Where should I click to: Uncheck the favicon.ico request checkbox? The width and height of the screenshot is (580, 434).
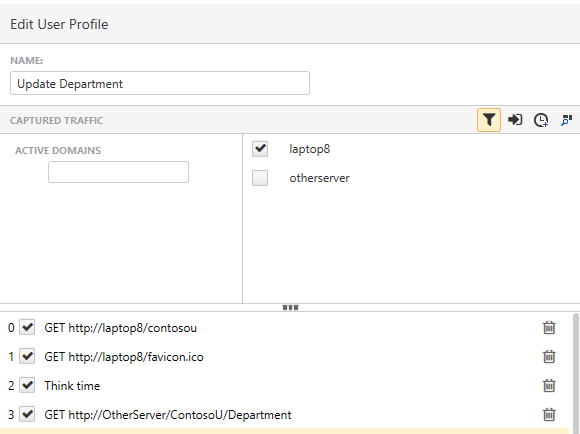click(x=27, y=356)
